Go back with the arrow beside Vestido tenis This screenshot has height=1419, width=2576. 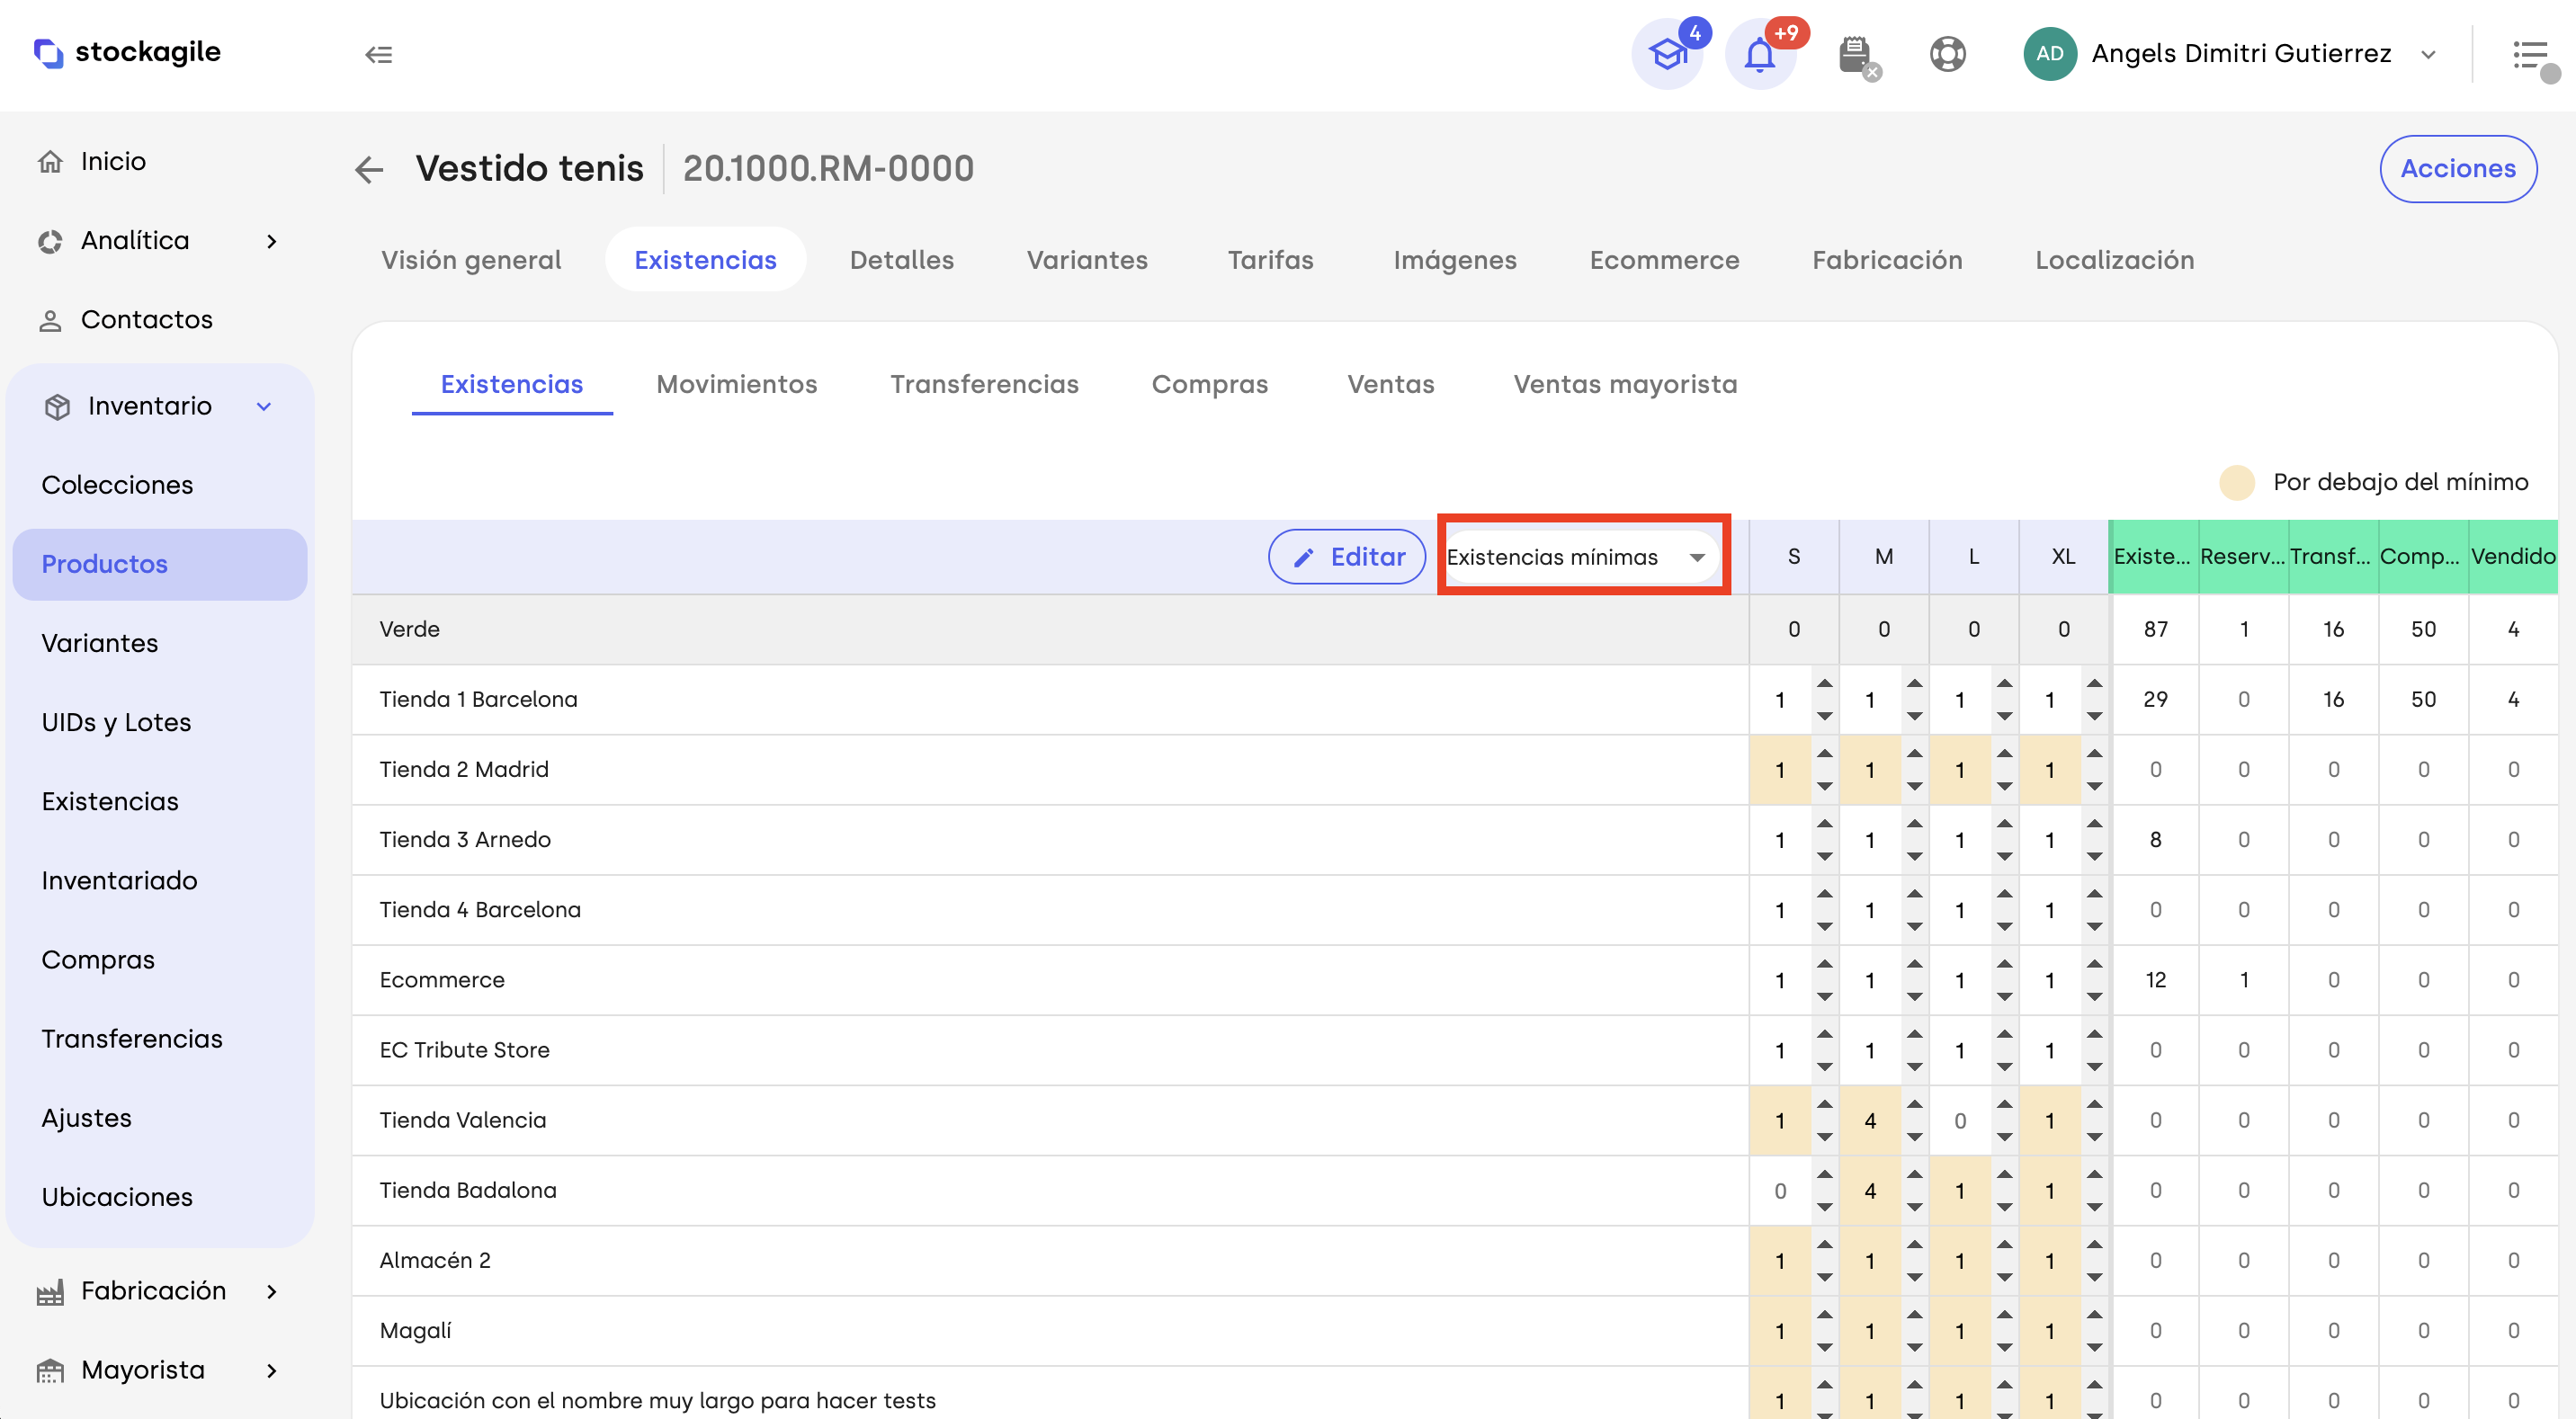click(x=369, y=169)
